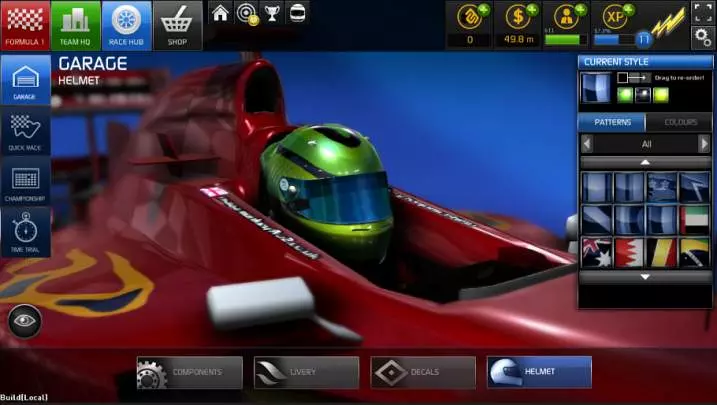Screen dimensions: 717x405
Task: Start a Quick Race from the sidebar
Action: click(25, 132)
